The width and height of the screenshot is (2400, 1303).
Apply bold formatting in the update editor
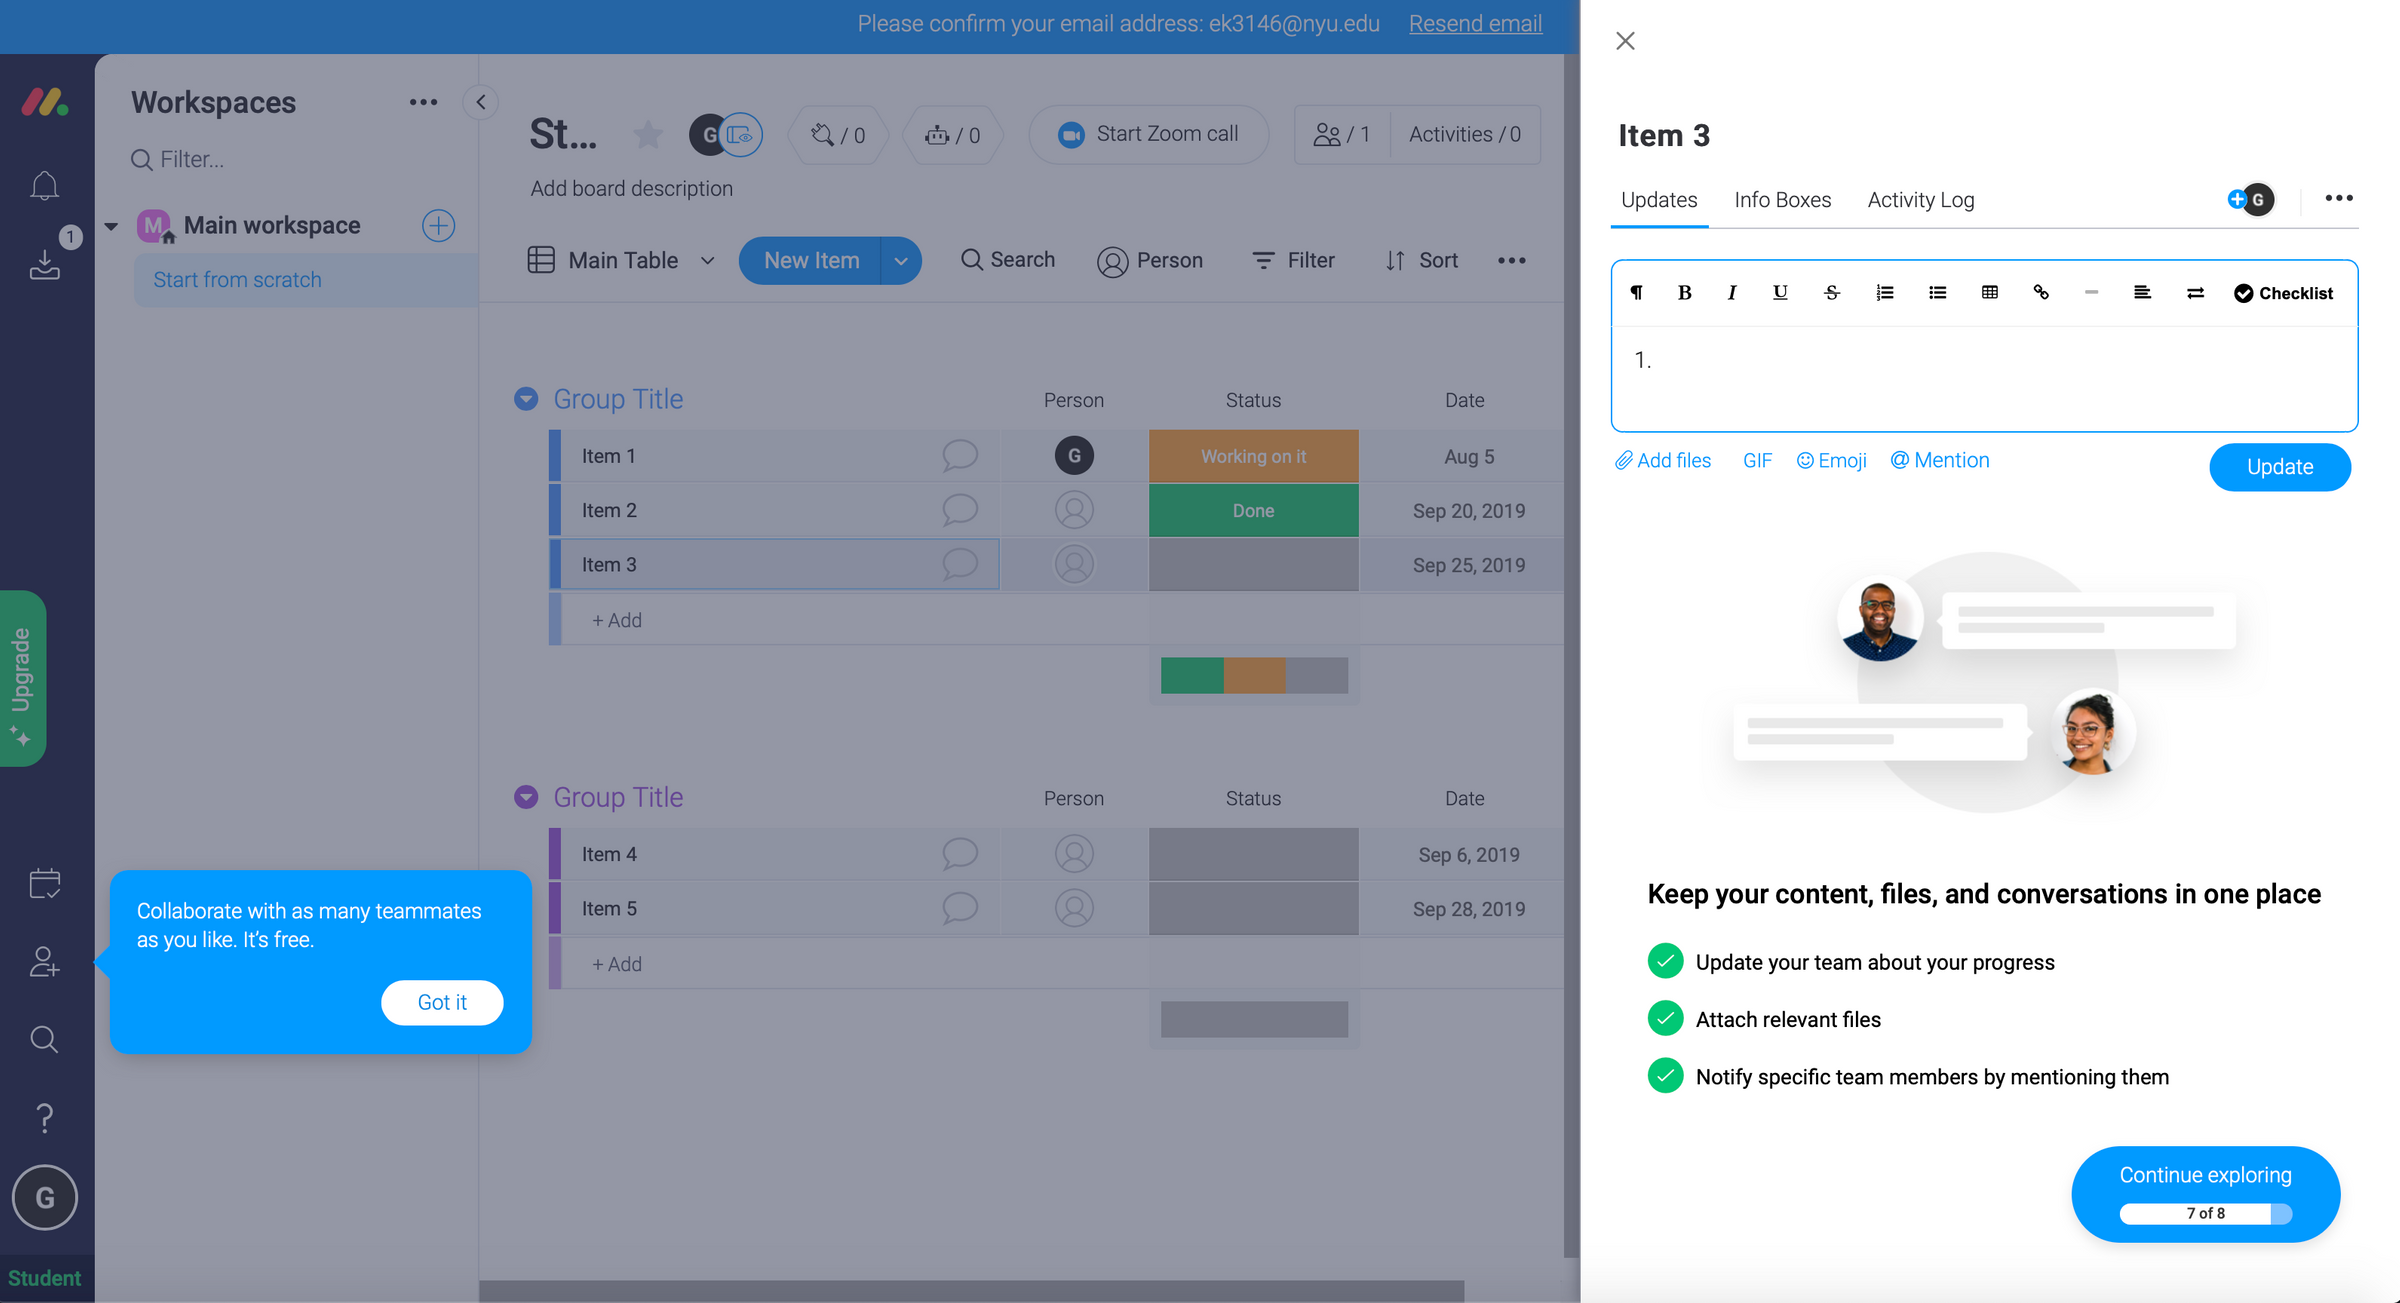(x=1684, y=292)
